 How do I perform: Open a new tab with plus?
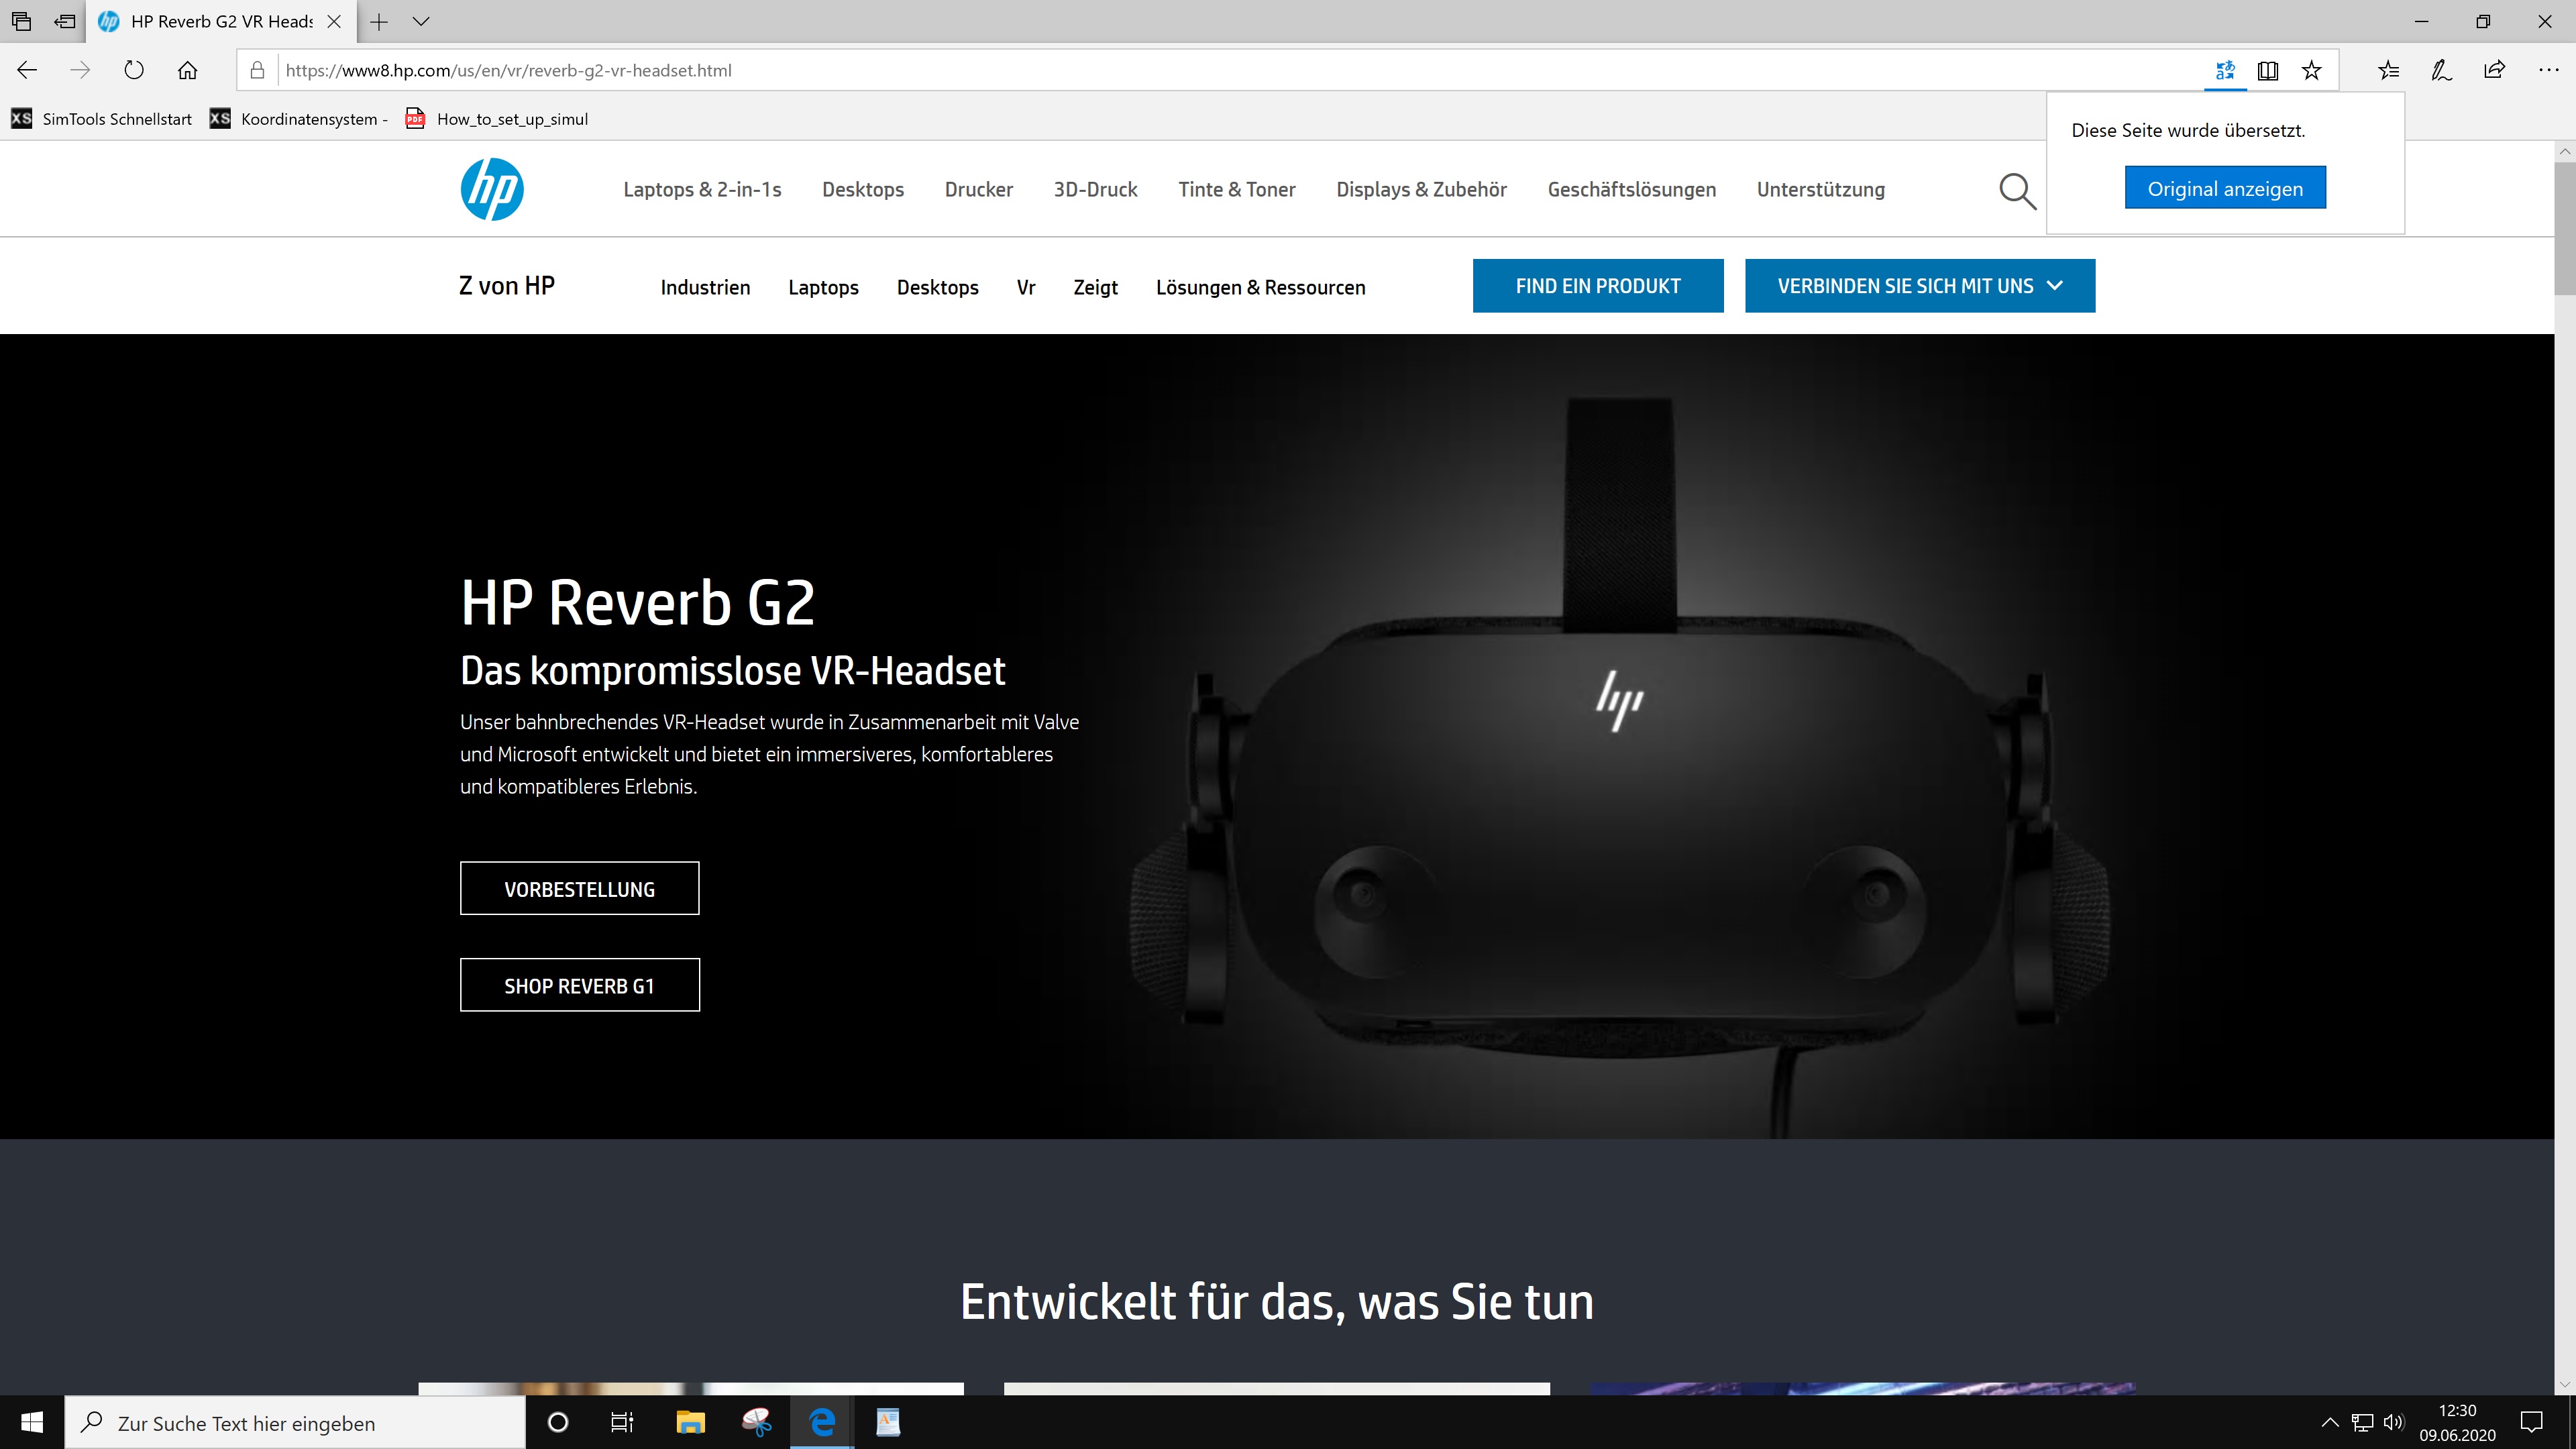[379, 21]
